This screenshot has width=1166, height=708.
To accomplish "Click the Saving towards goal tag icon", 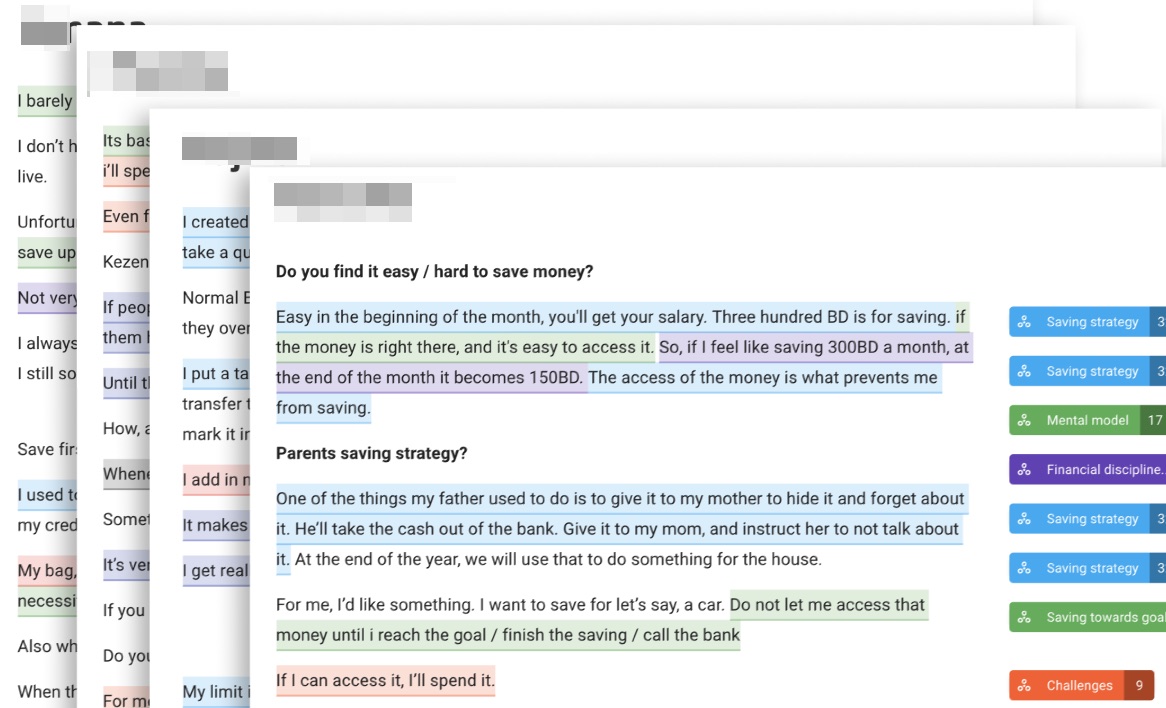I will tap(1024, 617).
